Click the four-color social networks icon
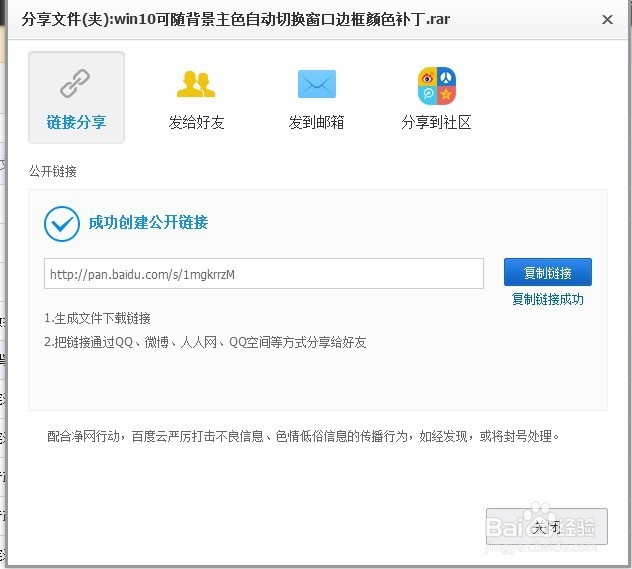The width and height of the screenshot is (632, 569). click(437, 85)
